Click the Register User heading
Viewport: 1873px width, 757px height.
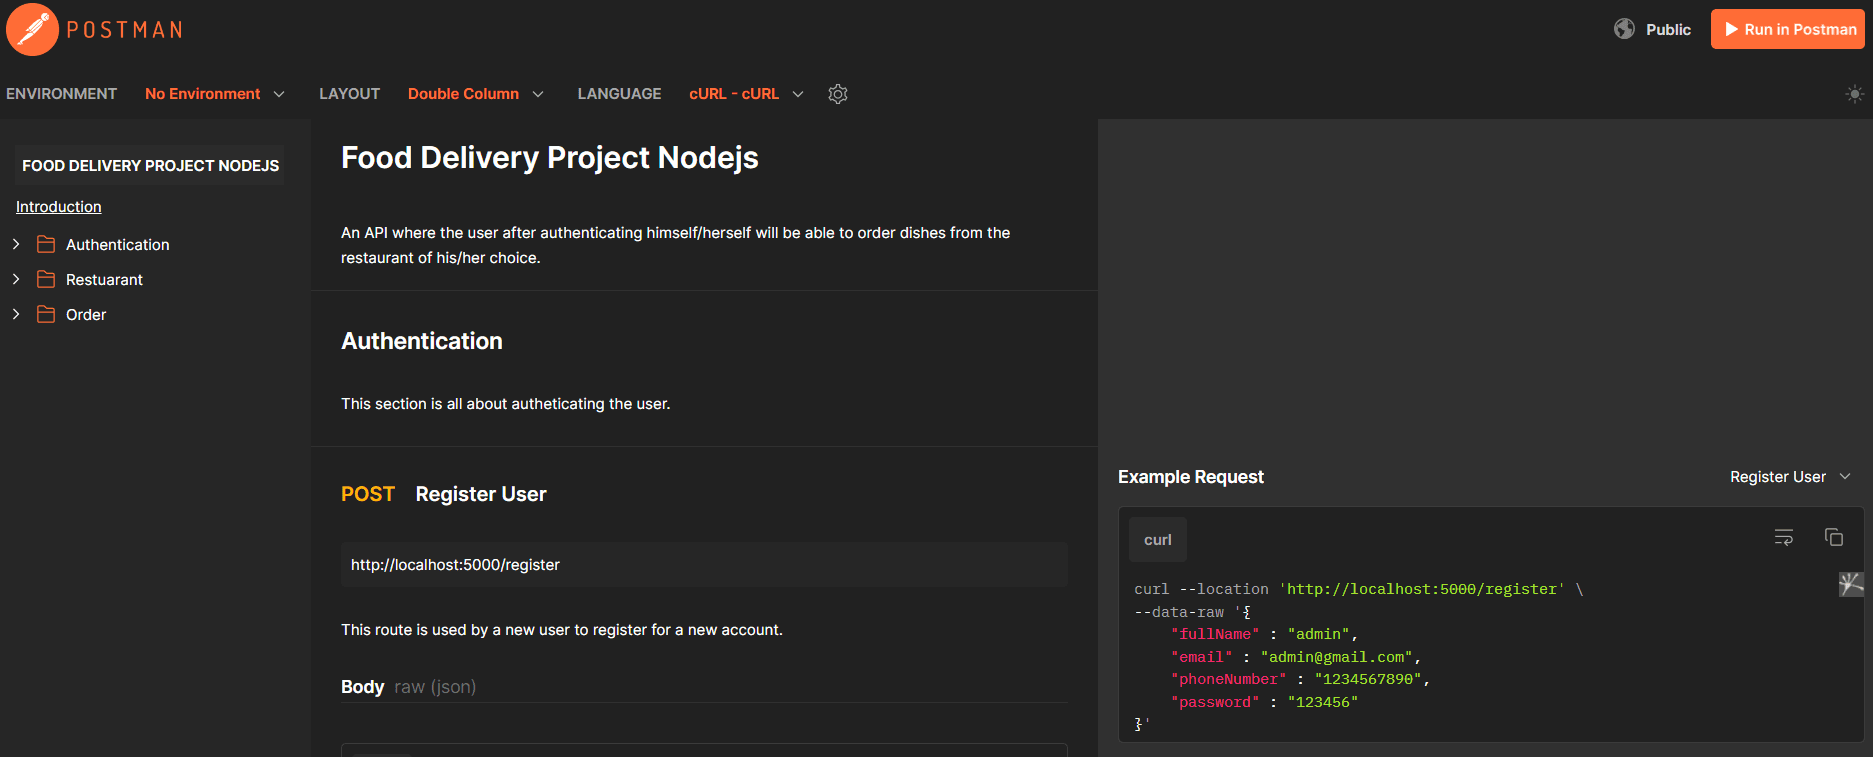(481, 494)
